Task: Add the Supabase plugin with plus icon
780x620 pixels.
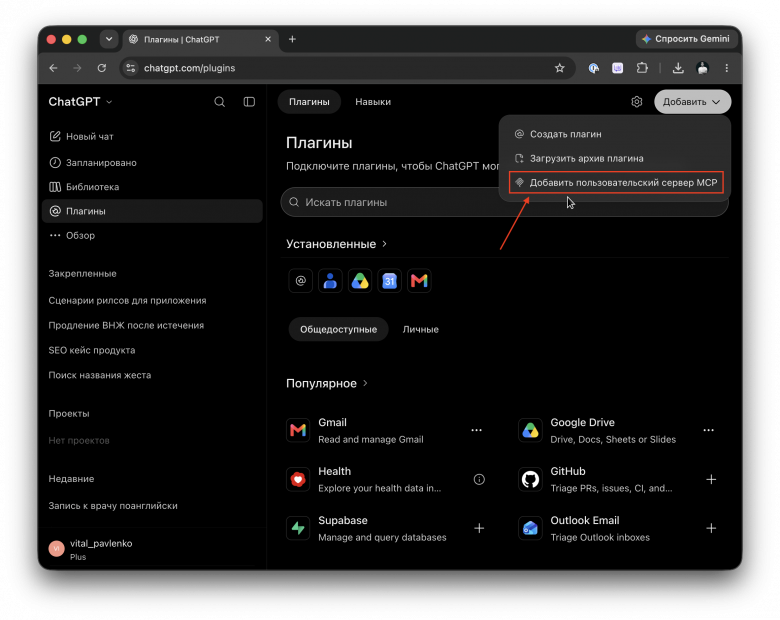Action: (x=479, y=528)
